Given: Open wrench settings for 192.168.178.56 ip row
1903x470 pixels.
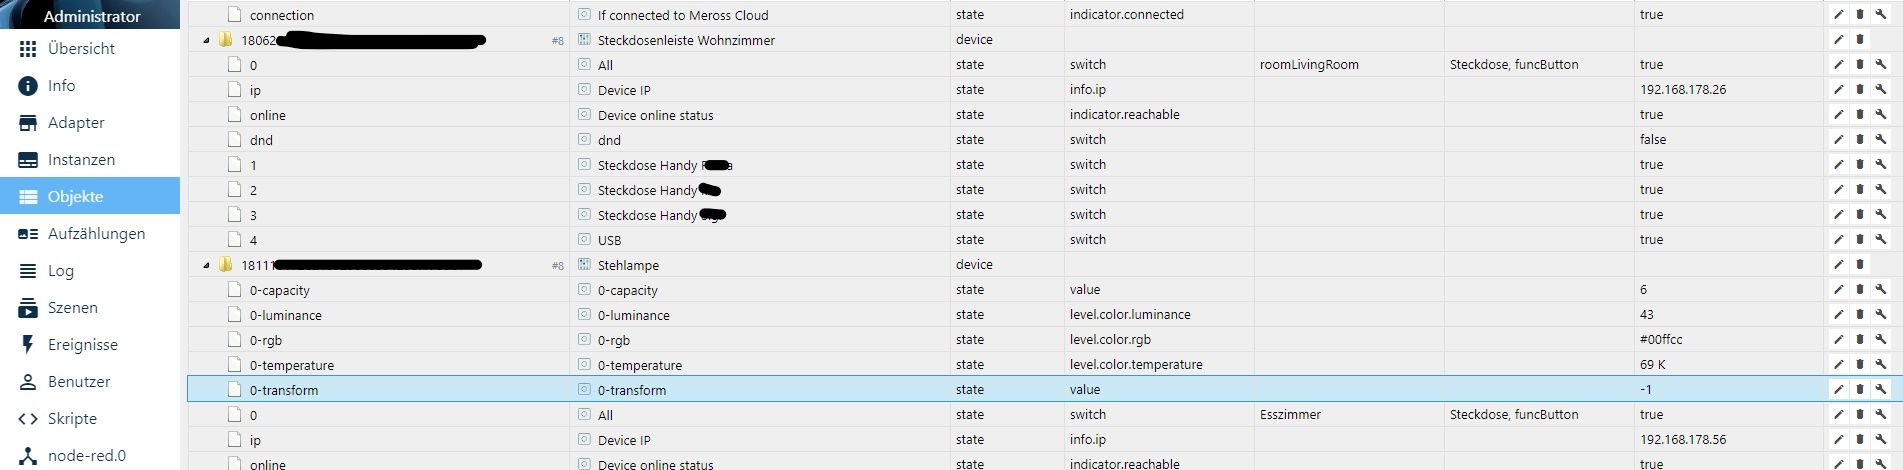Looking at the screenshot, I should [1881, 440].
